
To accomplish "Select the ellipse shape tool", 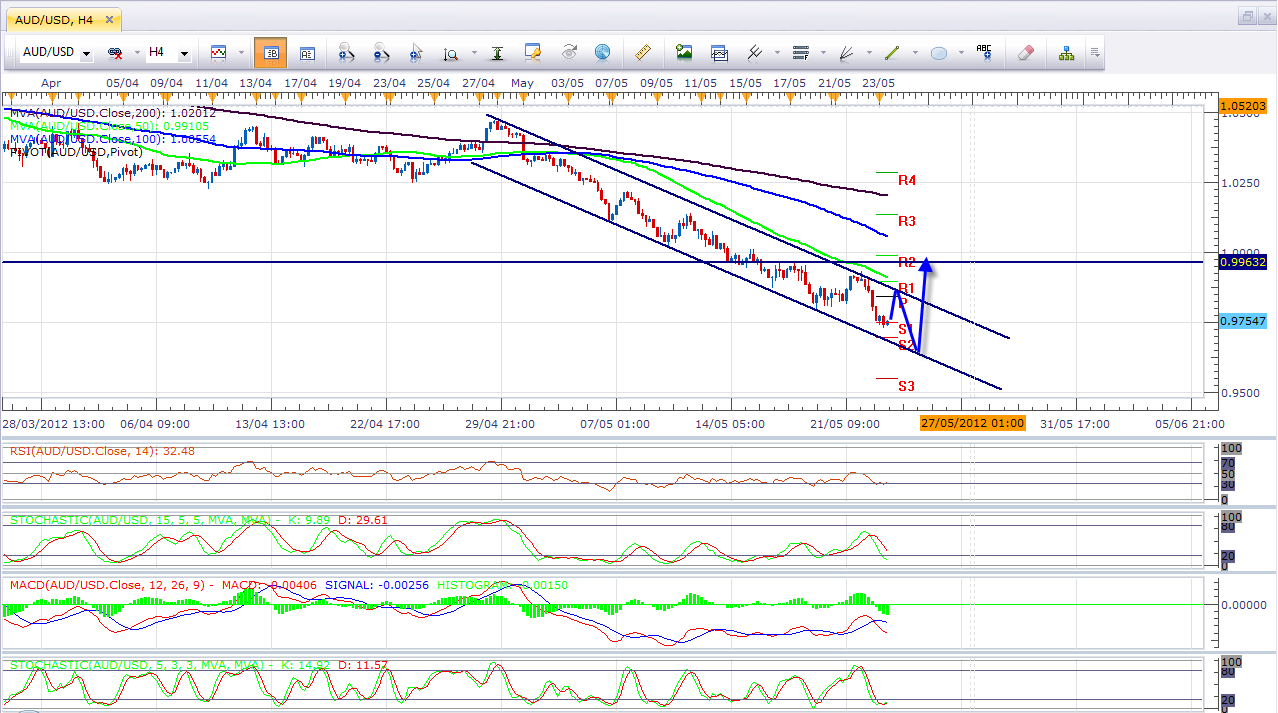I will pyautogui.click(x=939, y=53).
